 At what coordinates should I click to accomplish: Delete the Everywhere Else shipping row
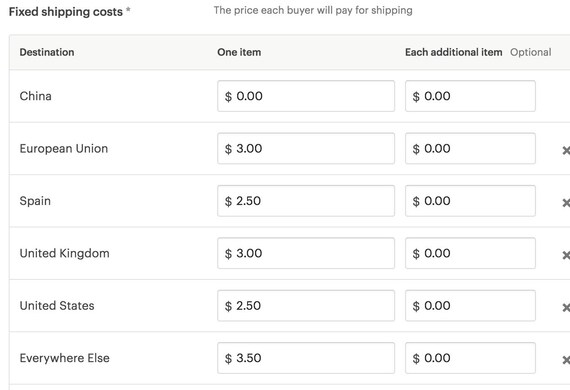pyautogui.click(x=566, y=359)
